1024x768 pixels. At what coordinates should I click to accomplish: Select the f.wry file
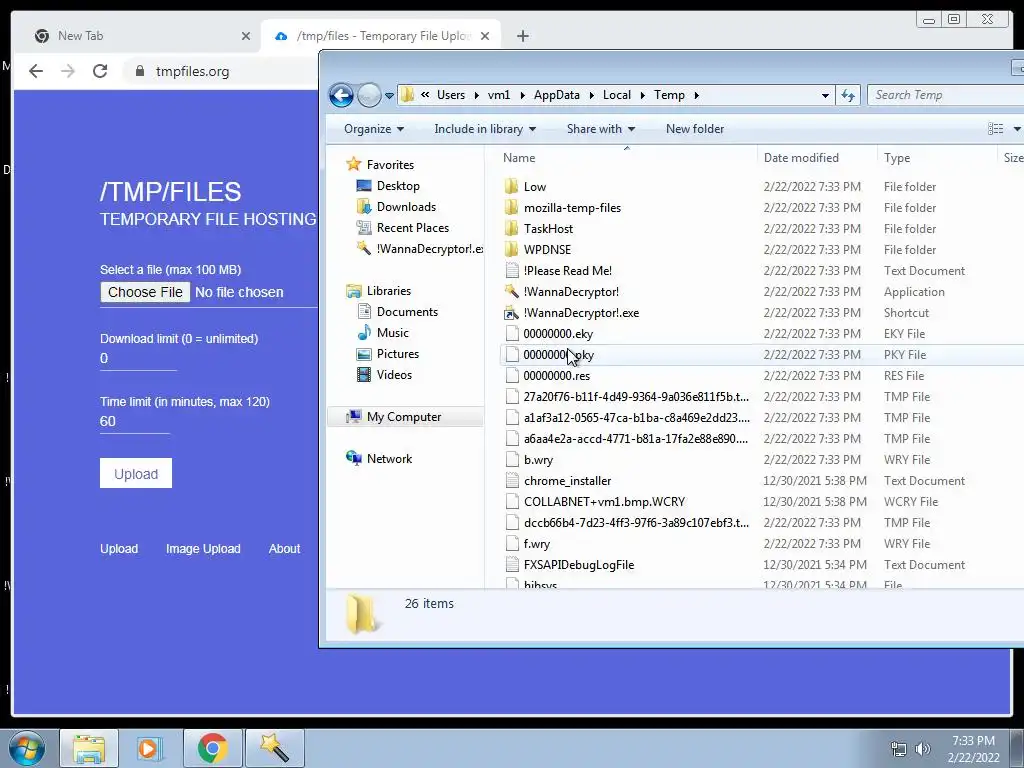pos(536,544)
